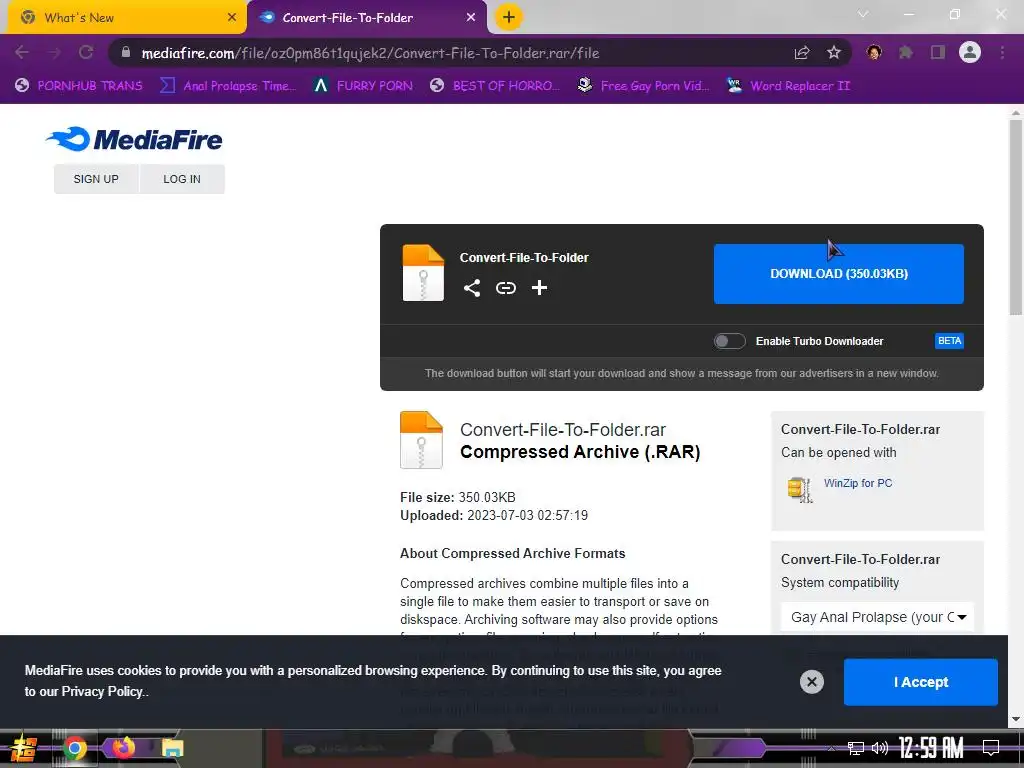Close the What's New tab

pos(232,18)
